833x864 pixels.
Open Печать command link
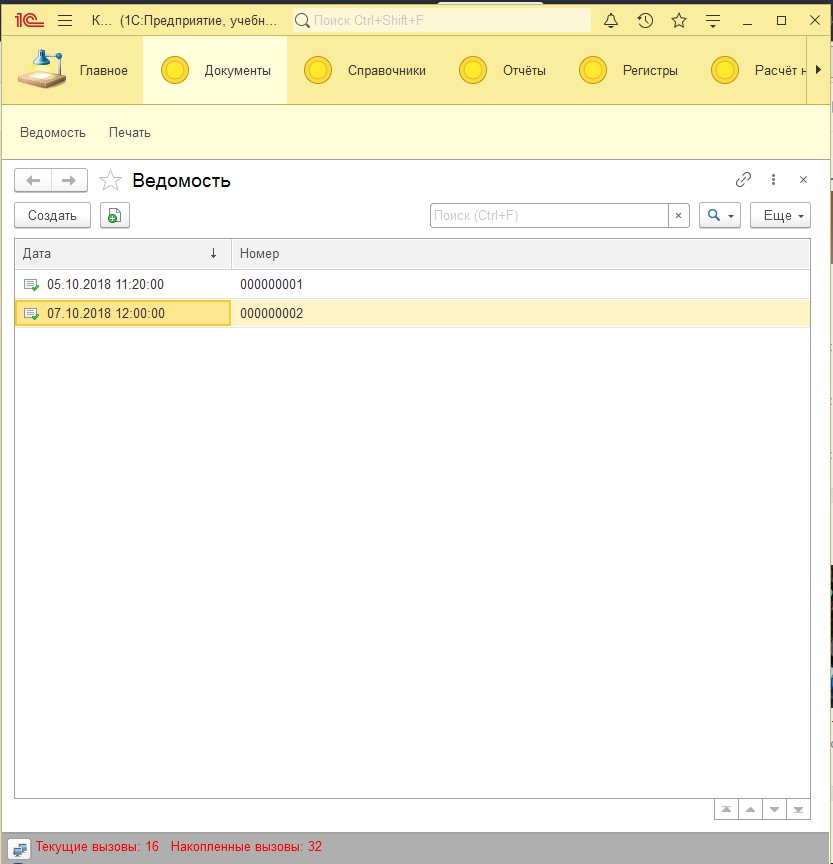pos(129,132)
